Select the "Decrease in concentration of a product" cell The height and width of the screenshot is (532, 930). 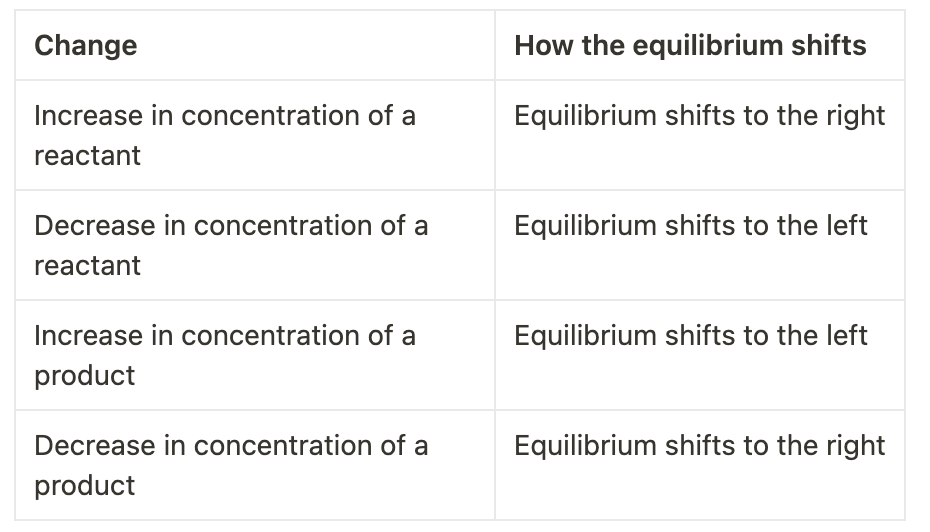pyautogui.click(x=230, y=465)
